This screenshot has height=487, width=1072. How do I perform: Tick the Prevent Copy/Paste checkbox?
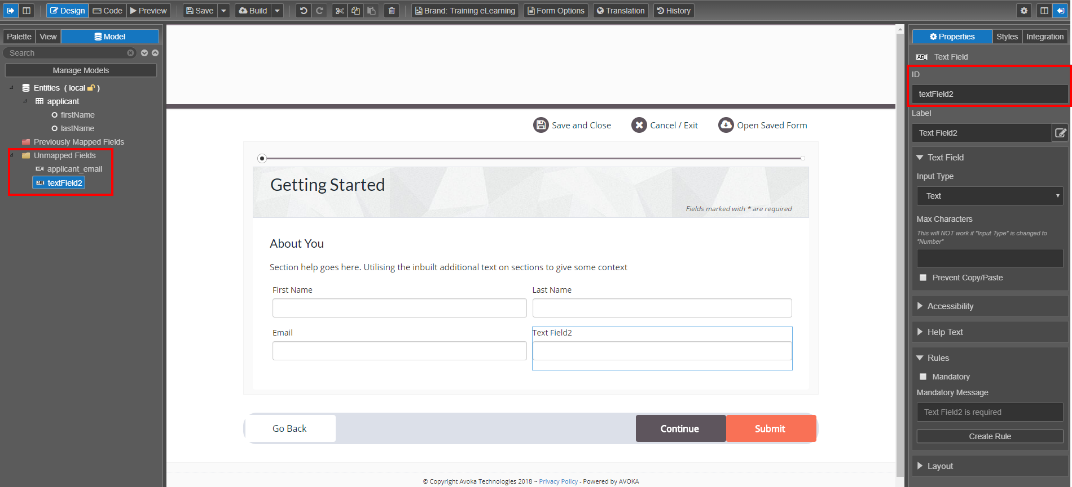pos(923,277)
